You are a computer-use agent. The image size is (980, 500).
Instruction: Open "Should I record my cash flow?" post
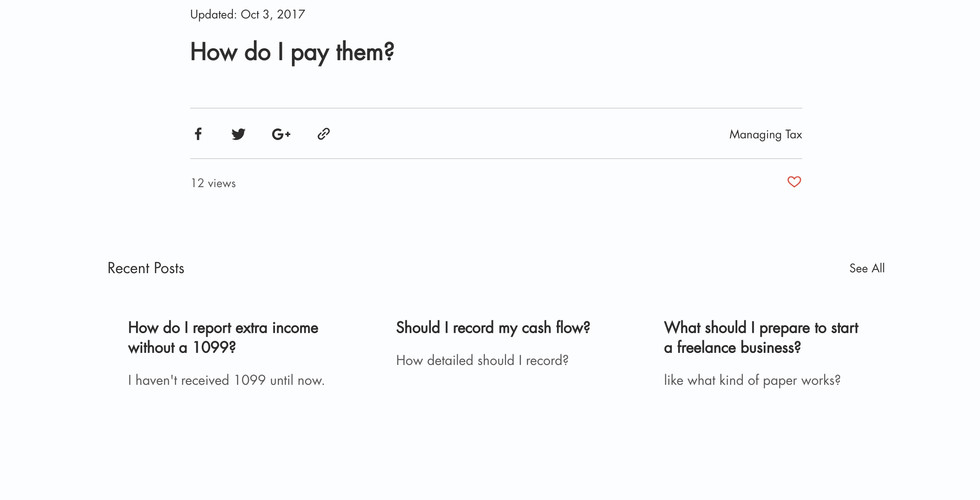tap(493, 328)
